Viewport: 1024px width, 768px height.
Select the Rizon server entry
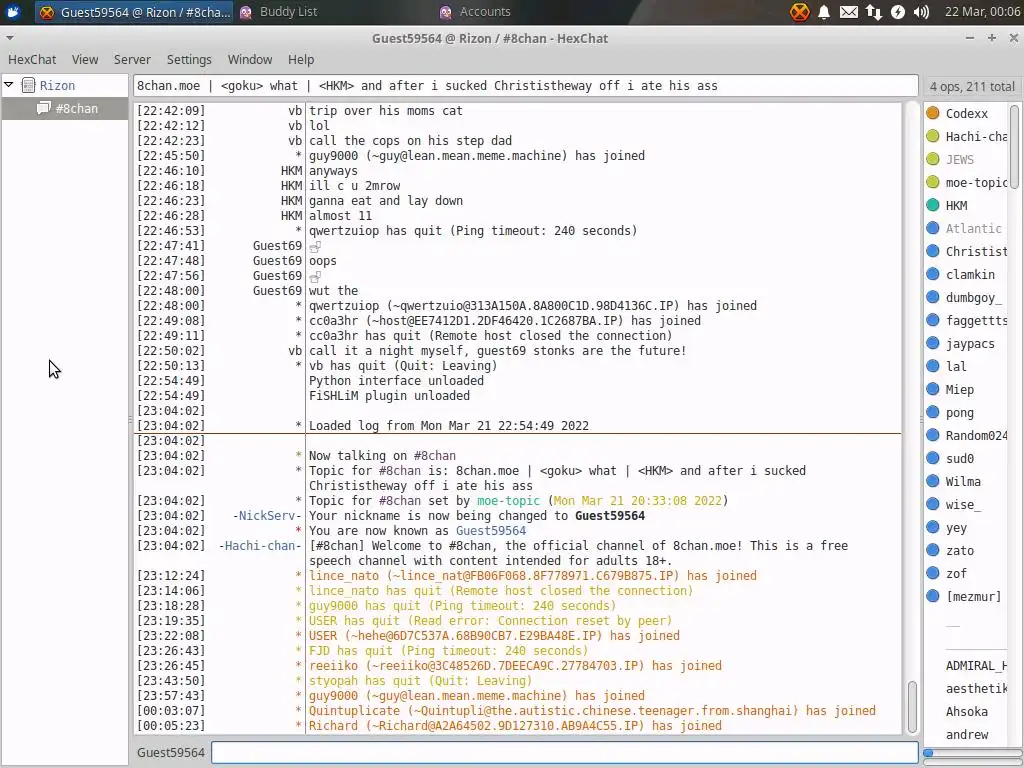point(57,86)
